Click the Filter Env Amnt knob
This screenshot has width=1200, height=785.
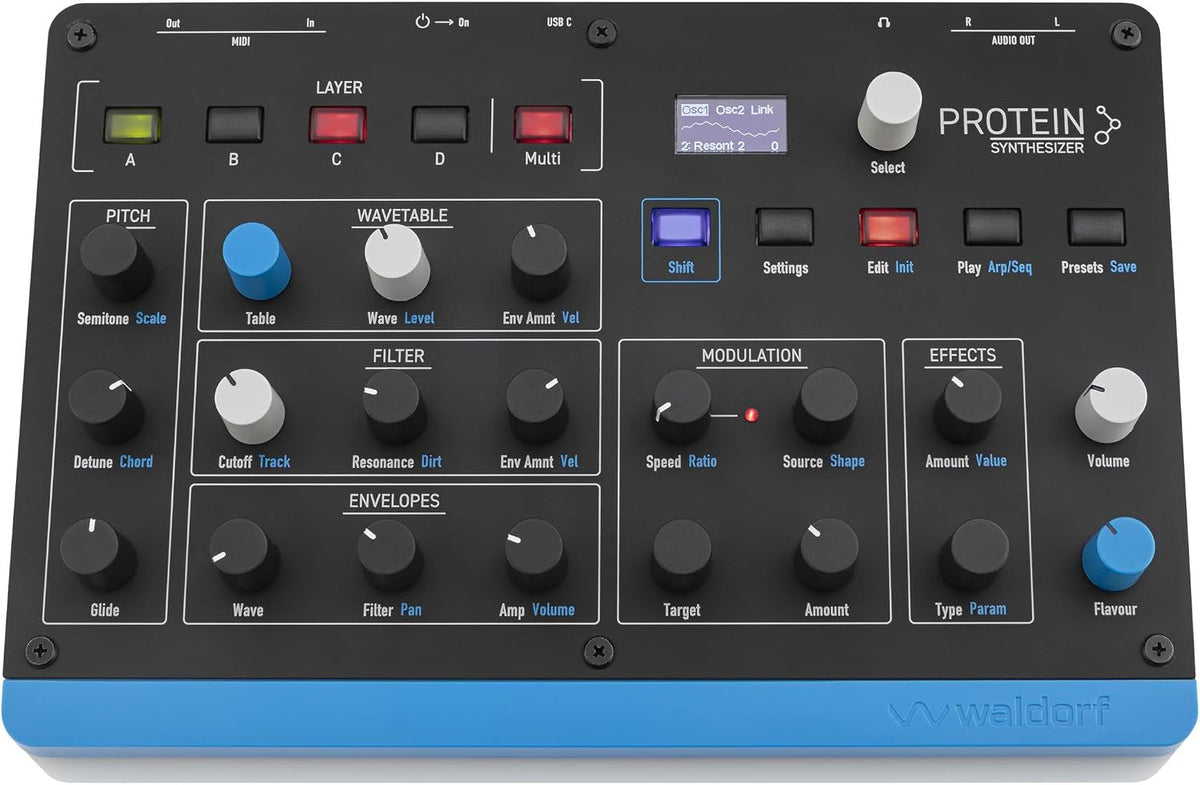(537, 406)
